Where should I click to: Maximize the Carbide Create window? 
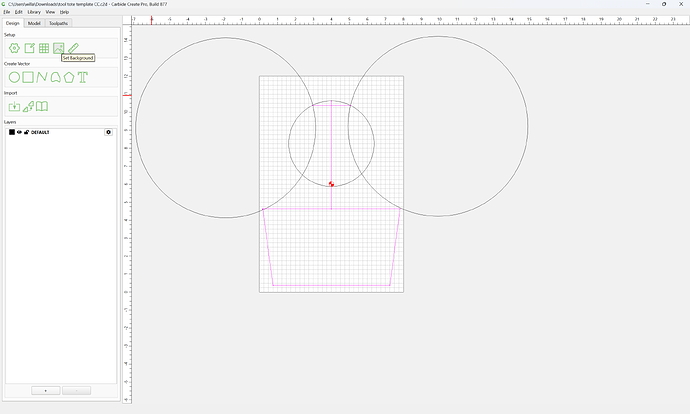coord(664,4)
